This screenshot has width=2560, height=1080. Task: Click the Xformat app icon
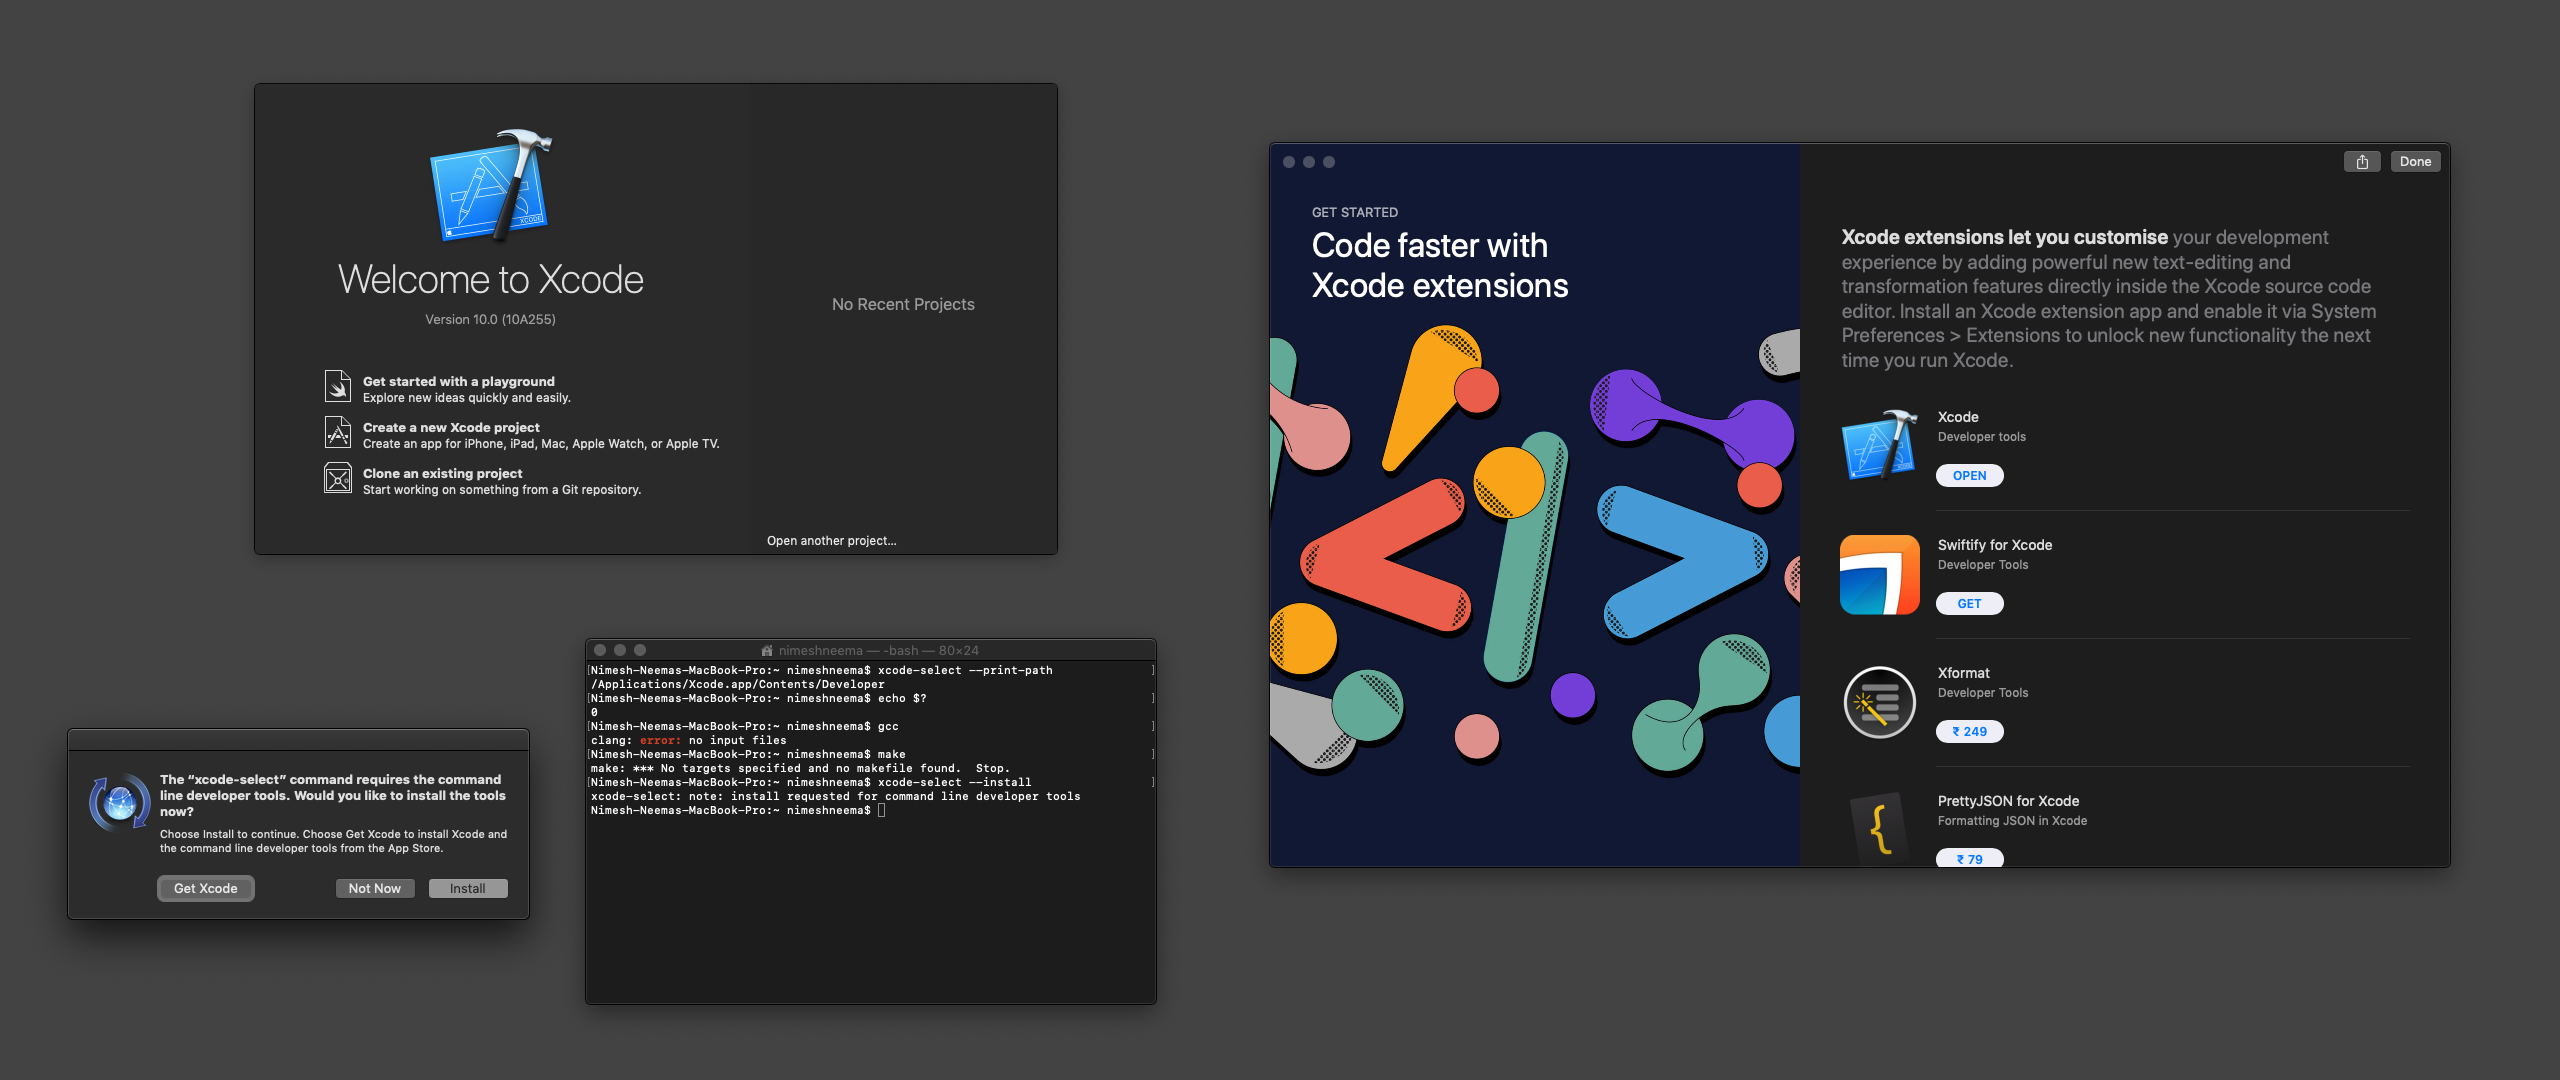tap(1879, 702)
